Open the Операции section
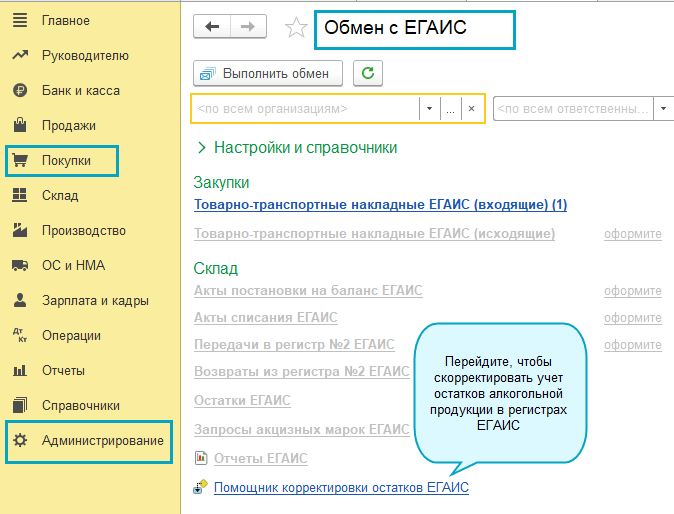This screenshot has width=674, height=514. (x=71, y=335)
